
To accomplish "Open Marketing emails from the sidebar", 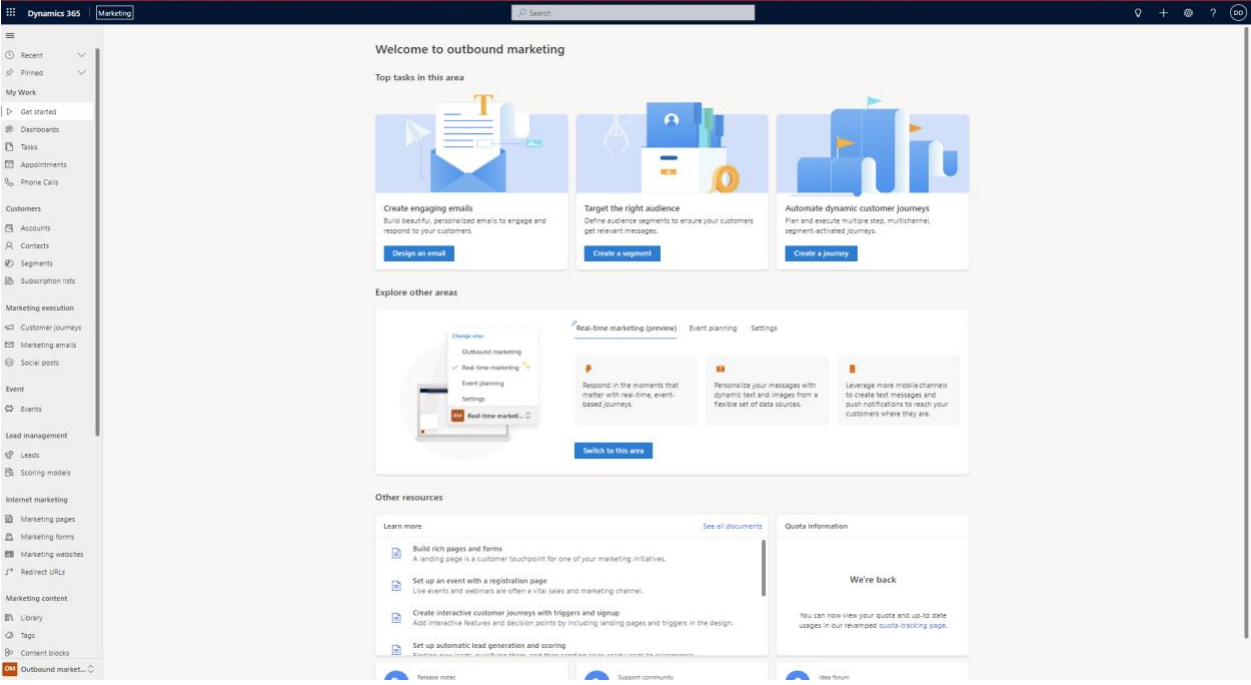I will click(x=48, y=345).
